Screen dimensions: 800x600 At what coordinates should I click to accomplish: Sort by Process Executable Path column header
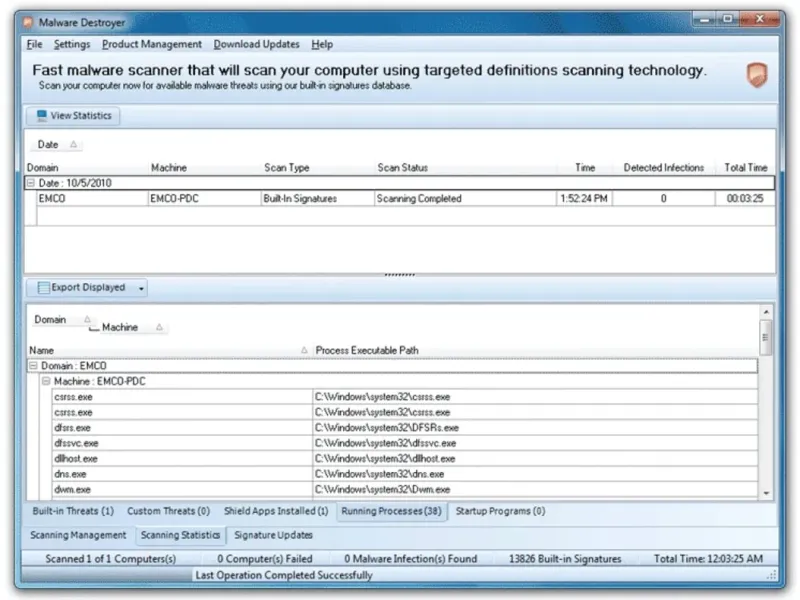(536, 351)
